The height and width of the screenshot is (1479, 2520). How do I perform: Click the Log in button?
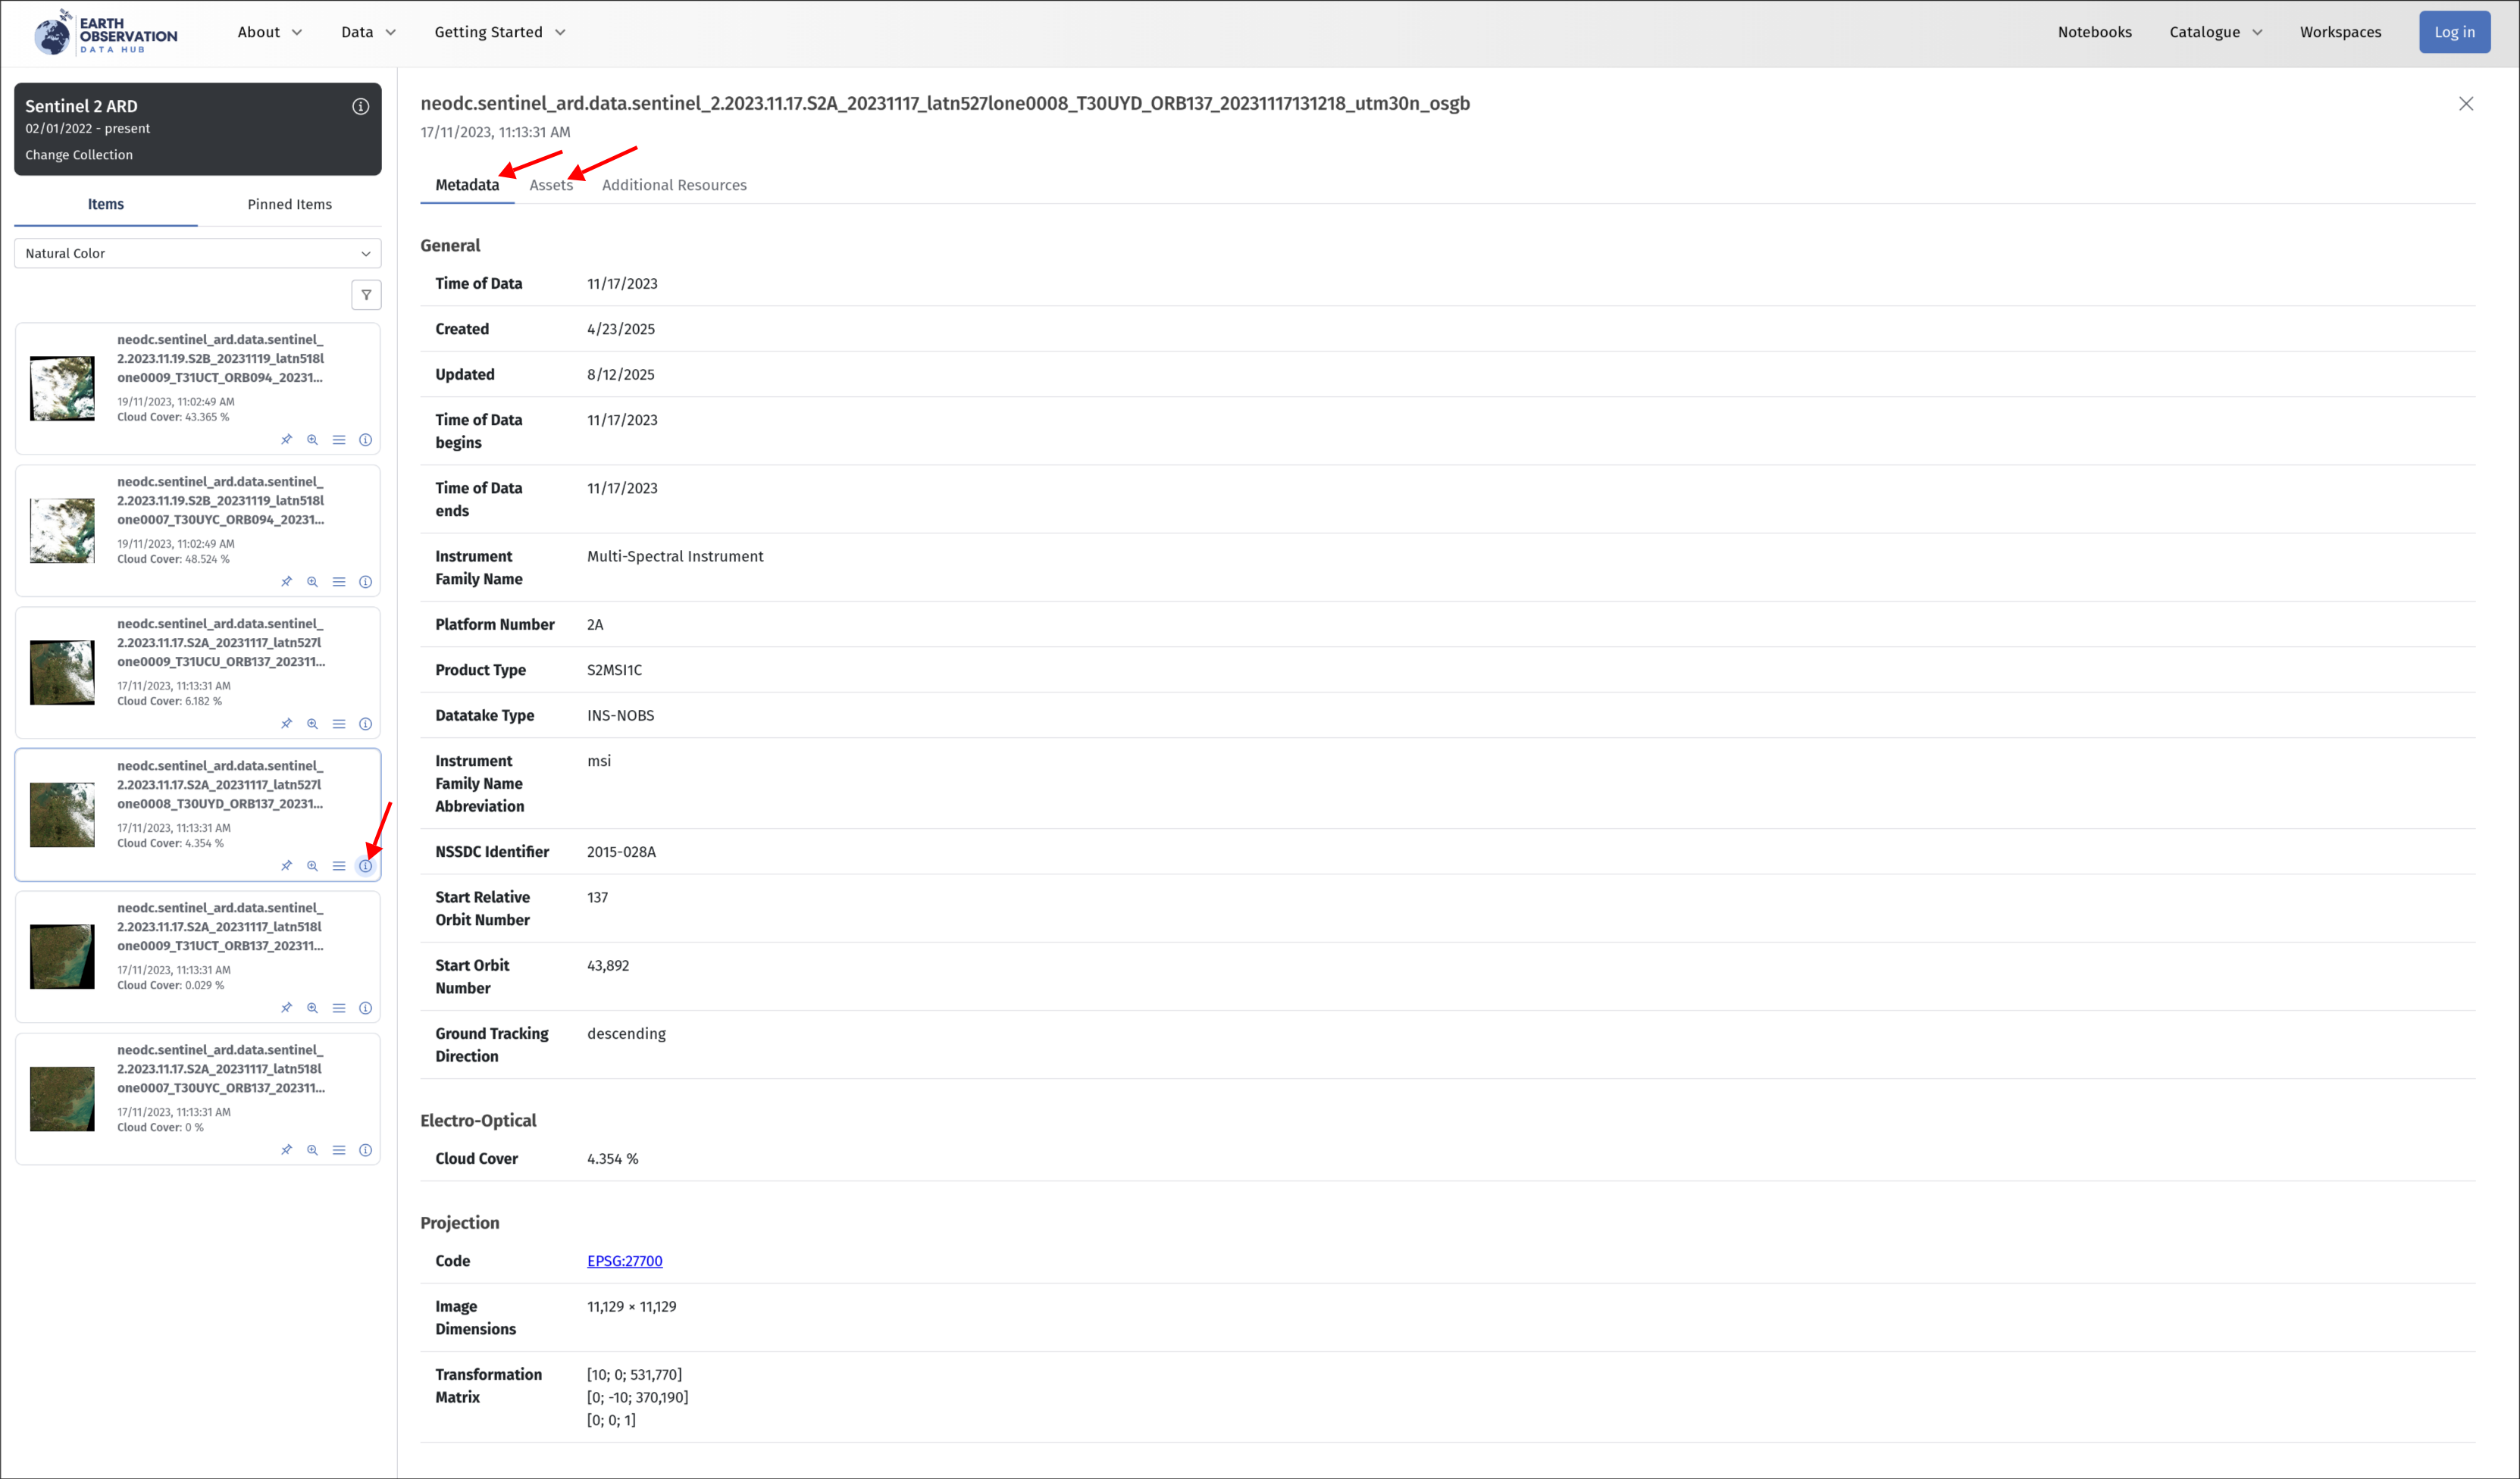(2453, 32)
